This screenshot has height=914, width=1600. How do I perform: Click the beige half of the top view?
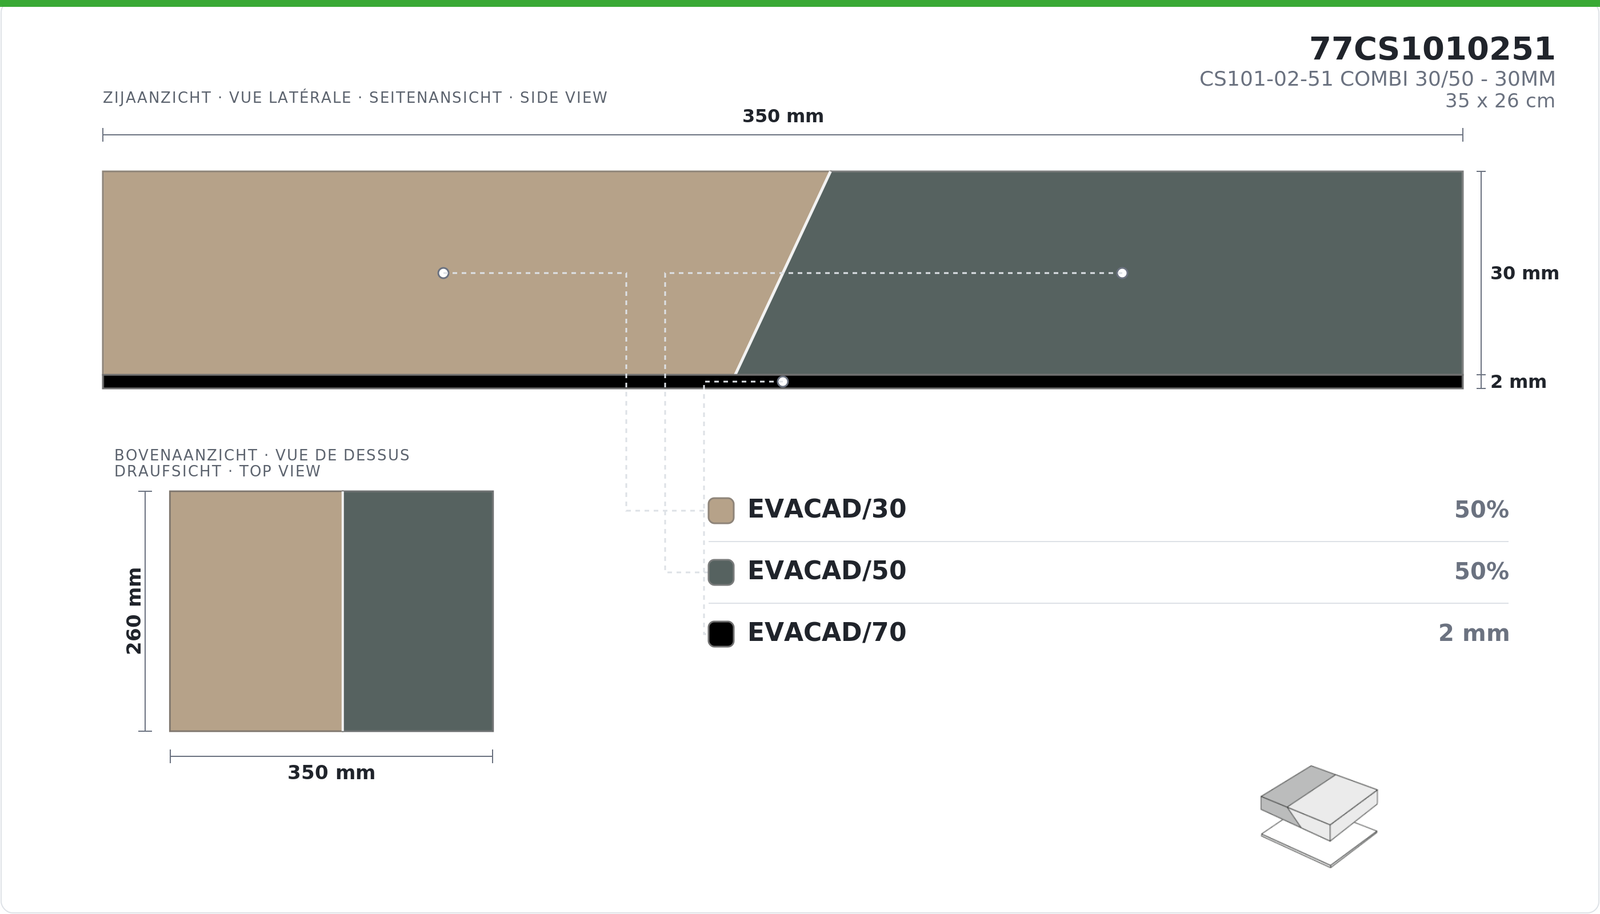click(x=256, y=611)
